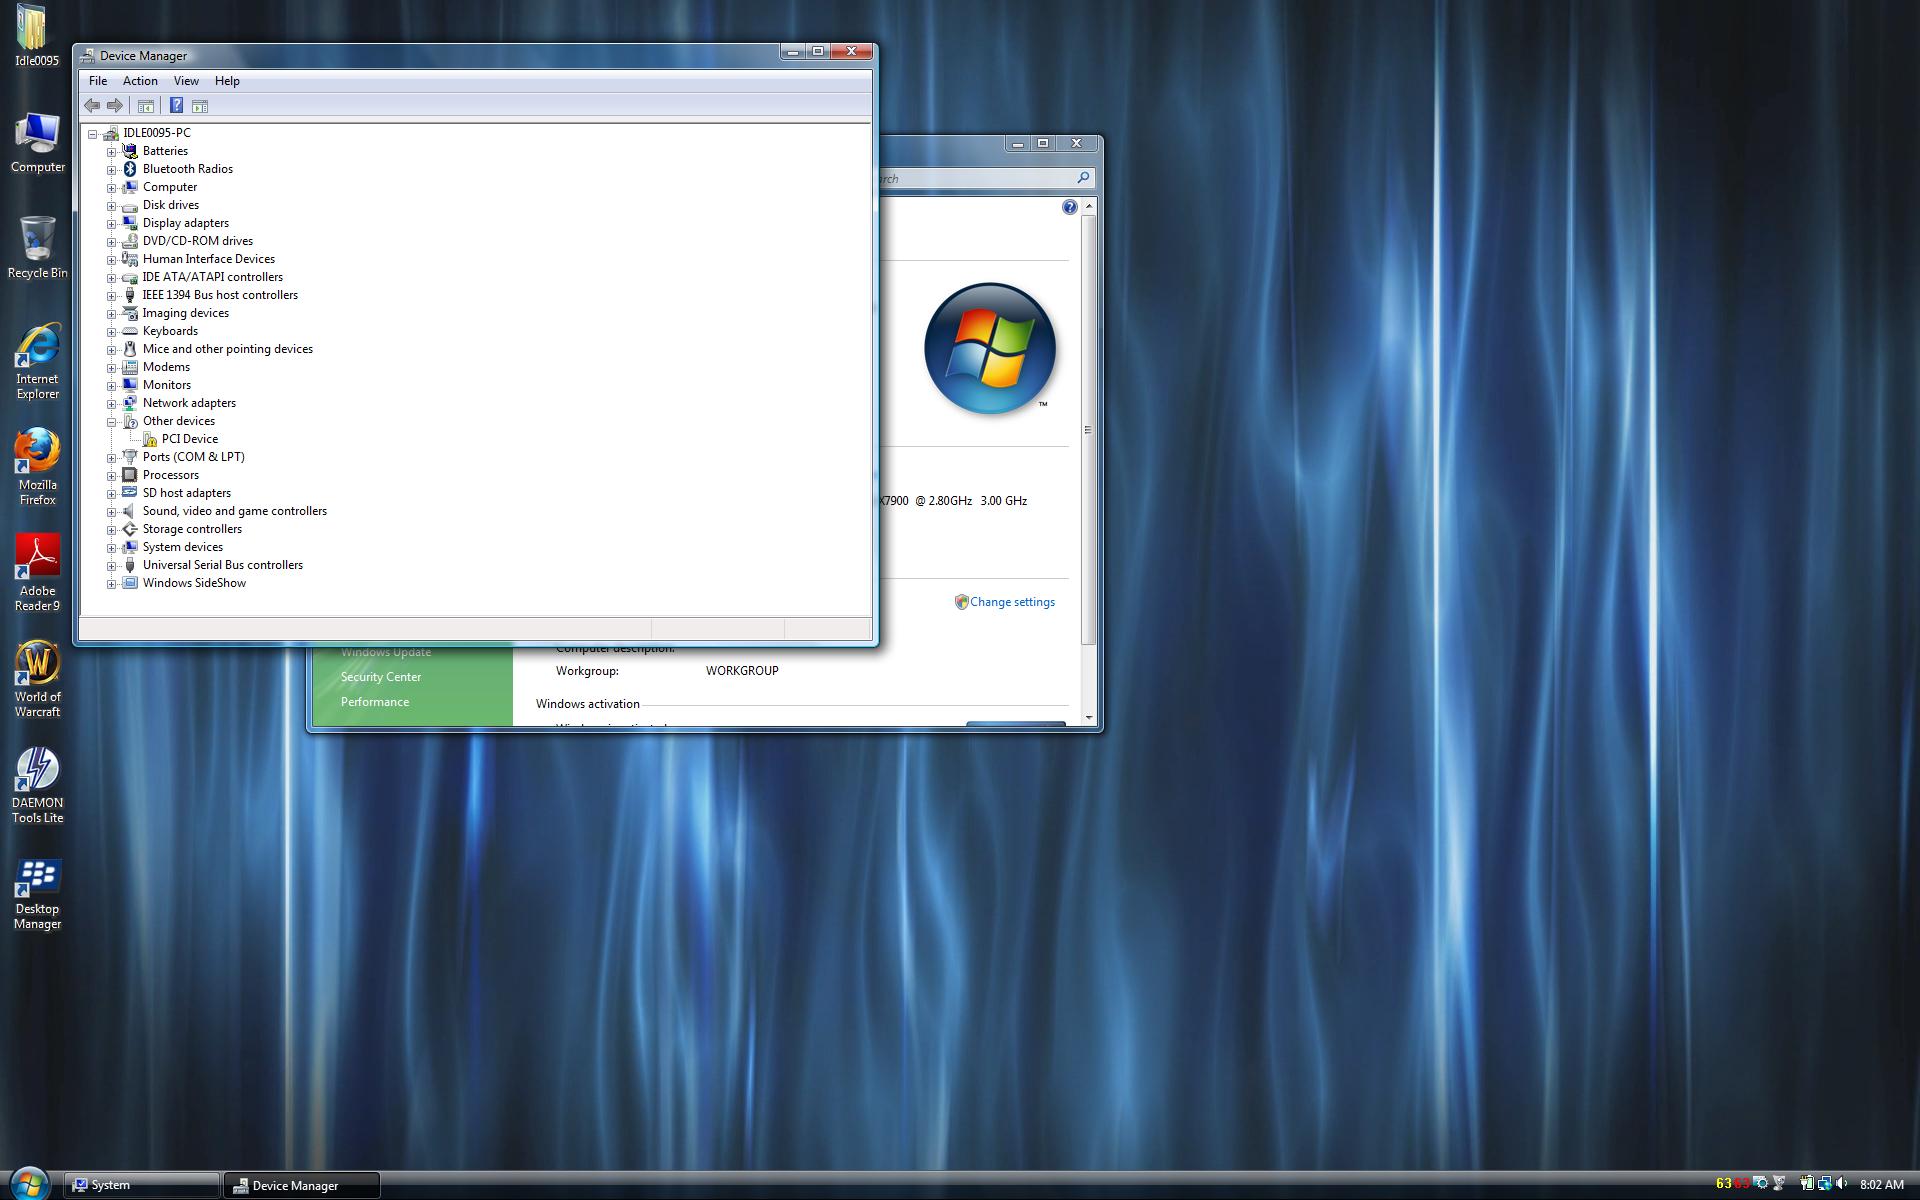
Task: Open the File menu
Action: pyautogui.click(x=98, y=81)
